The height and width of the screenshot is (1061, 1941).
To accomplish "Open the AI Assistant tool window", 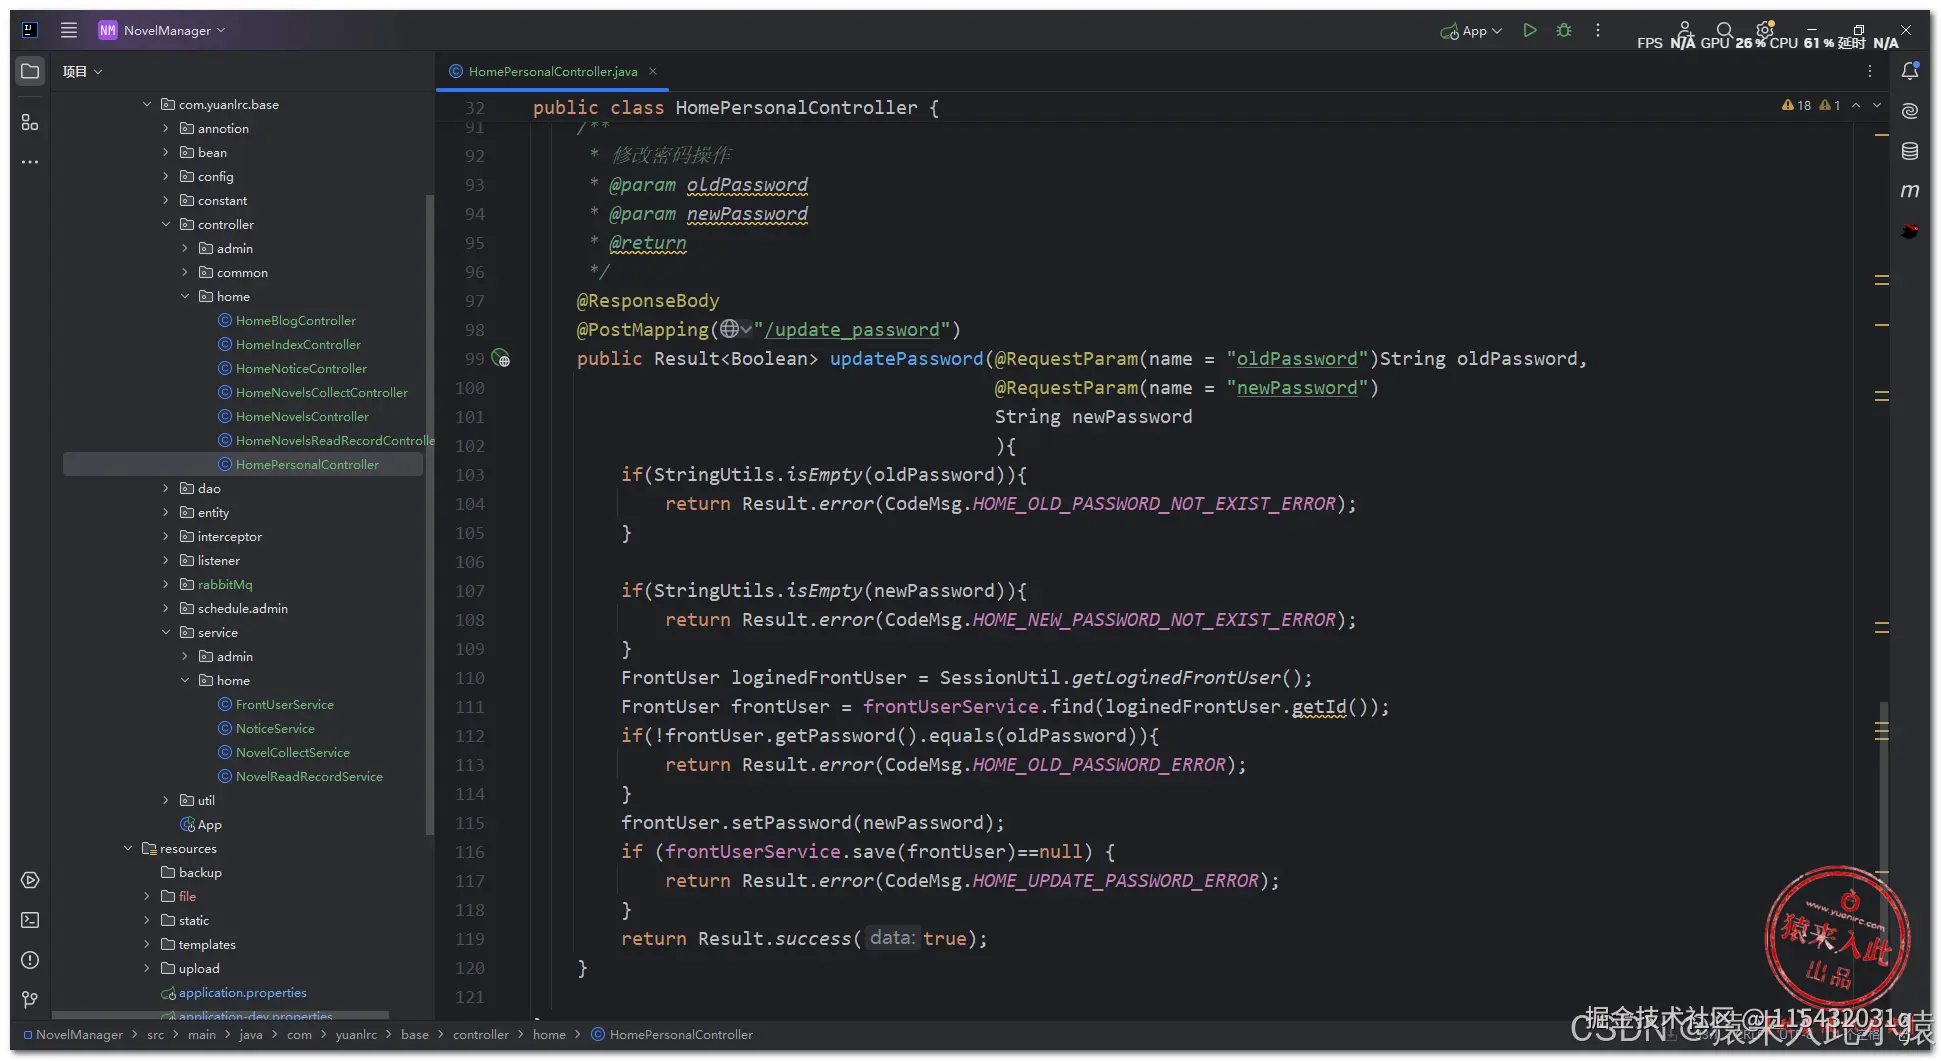I will tap(1910, 111).
